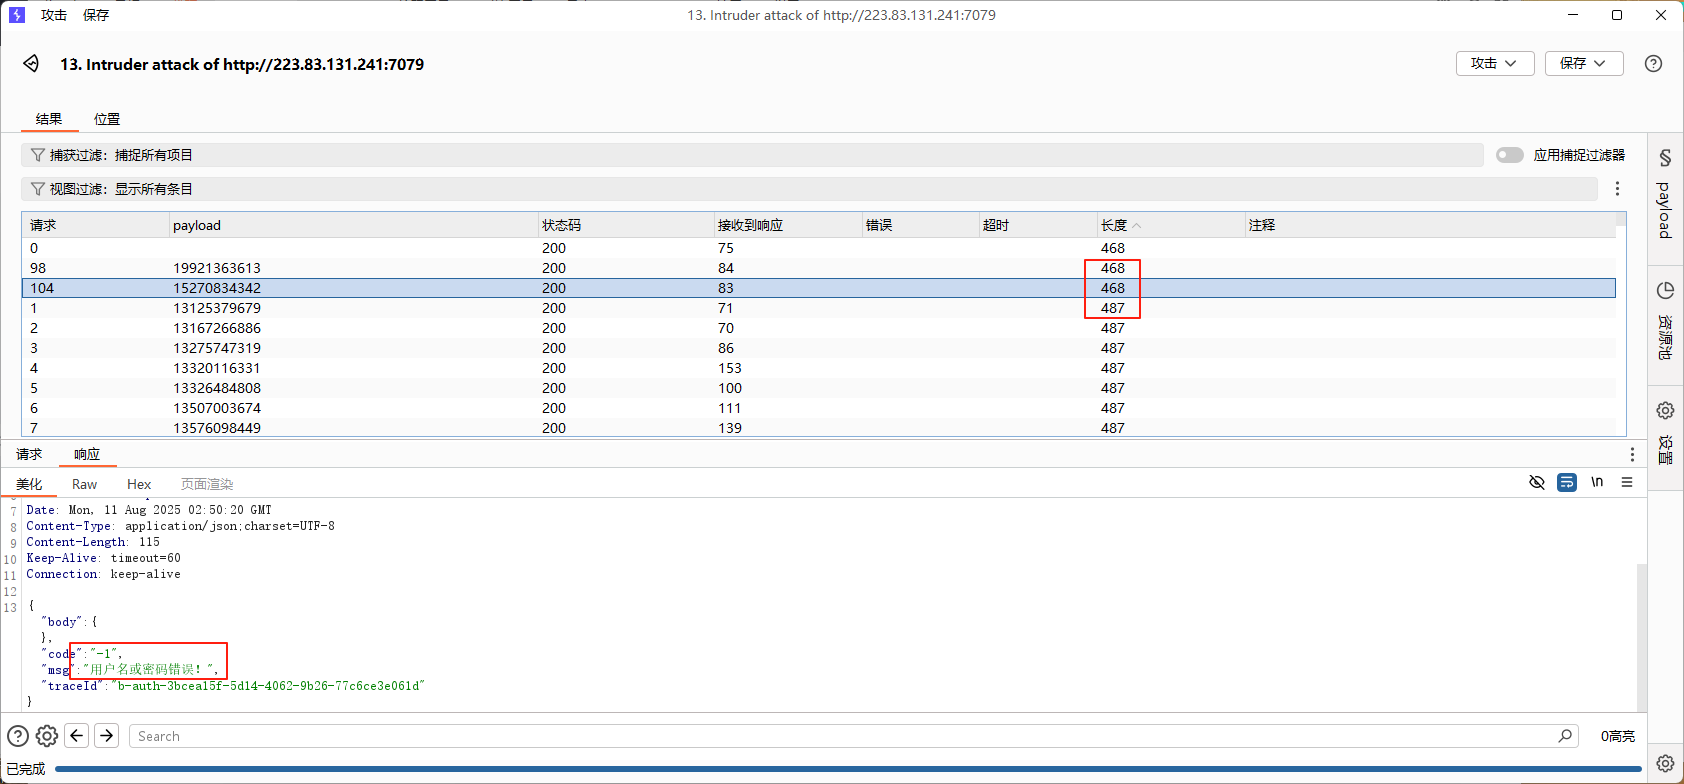Click the search settings gear icon
The height and width of the screenshot is (784, 1684).
coord(47,736)
